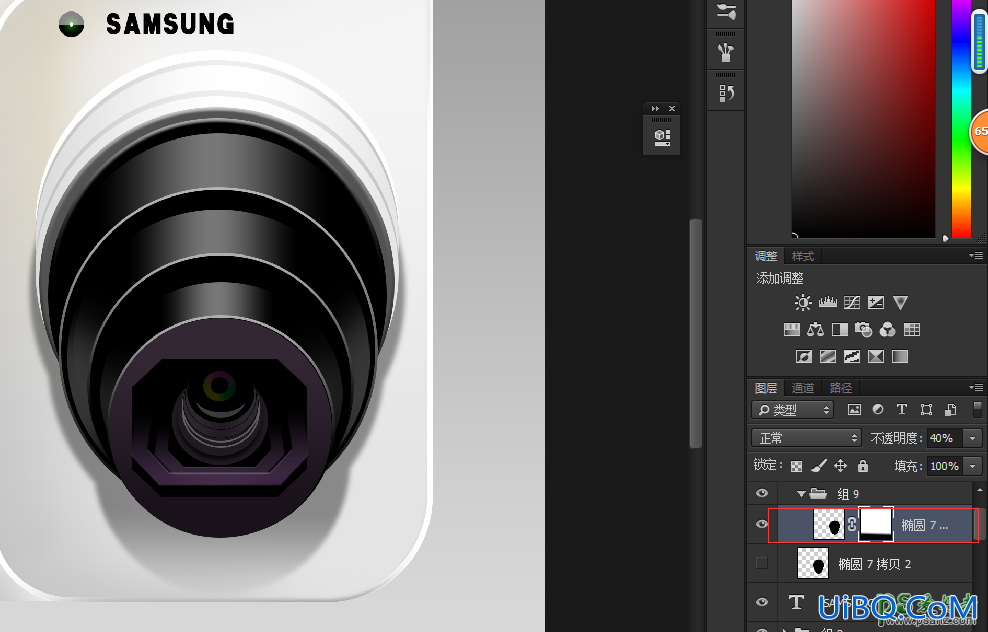Close the collapsed floating panel
The height and width of the screenshot is (632, 988).
pyautogui.click(x=672, y=108)
